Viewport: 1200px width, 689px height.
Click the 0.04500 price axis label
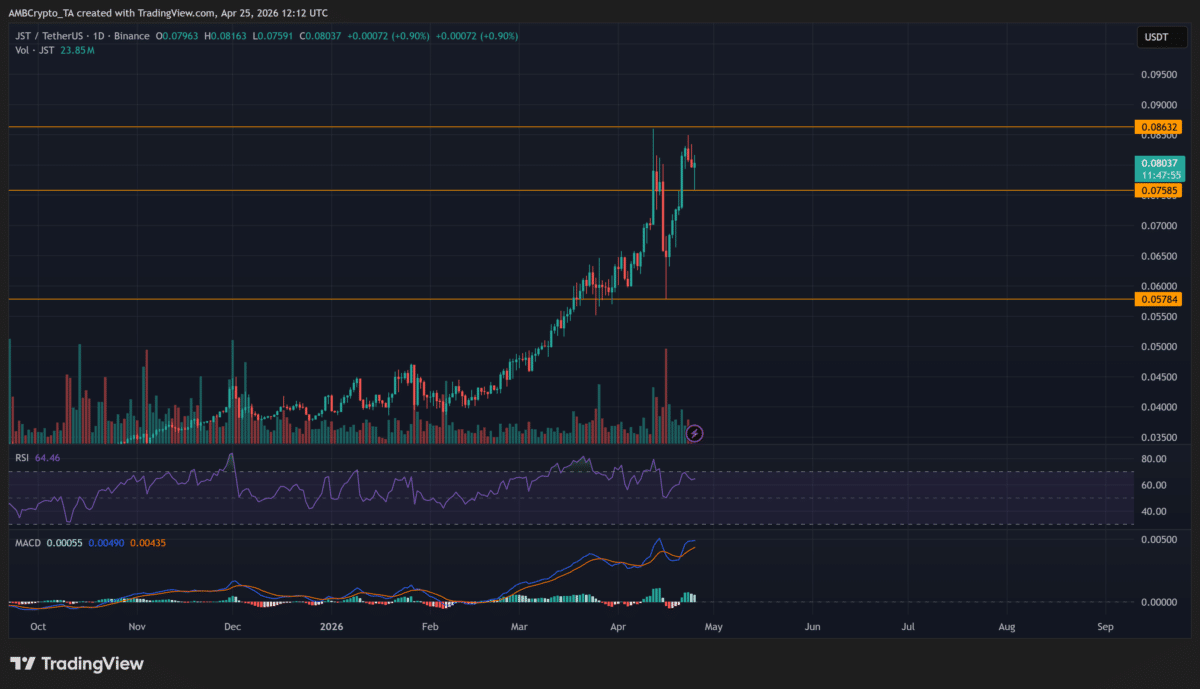[1157, 377]
